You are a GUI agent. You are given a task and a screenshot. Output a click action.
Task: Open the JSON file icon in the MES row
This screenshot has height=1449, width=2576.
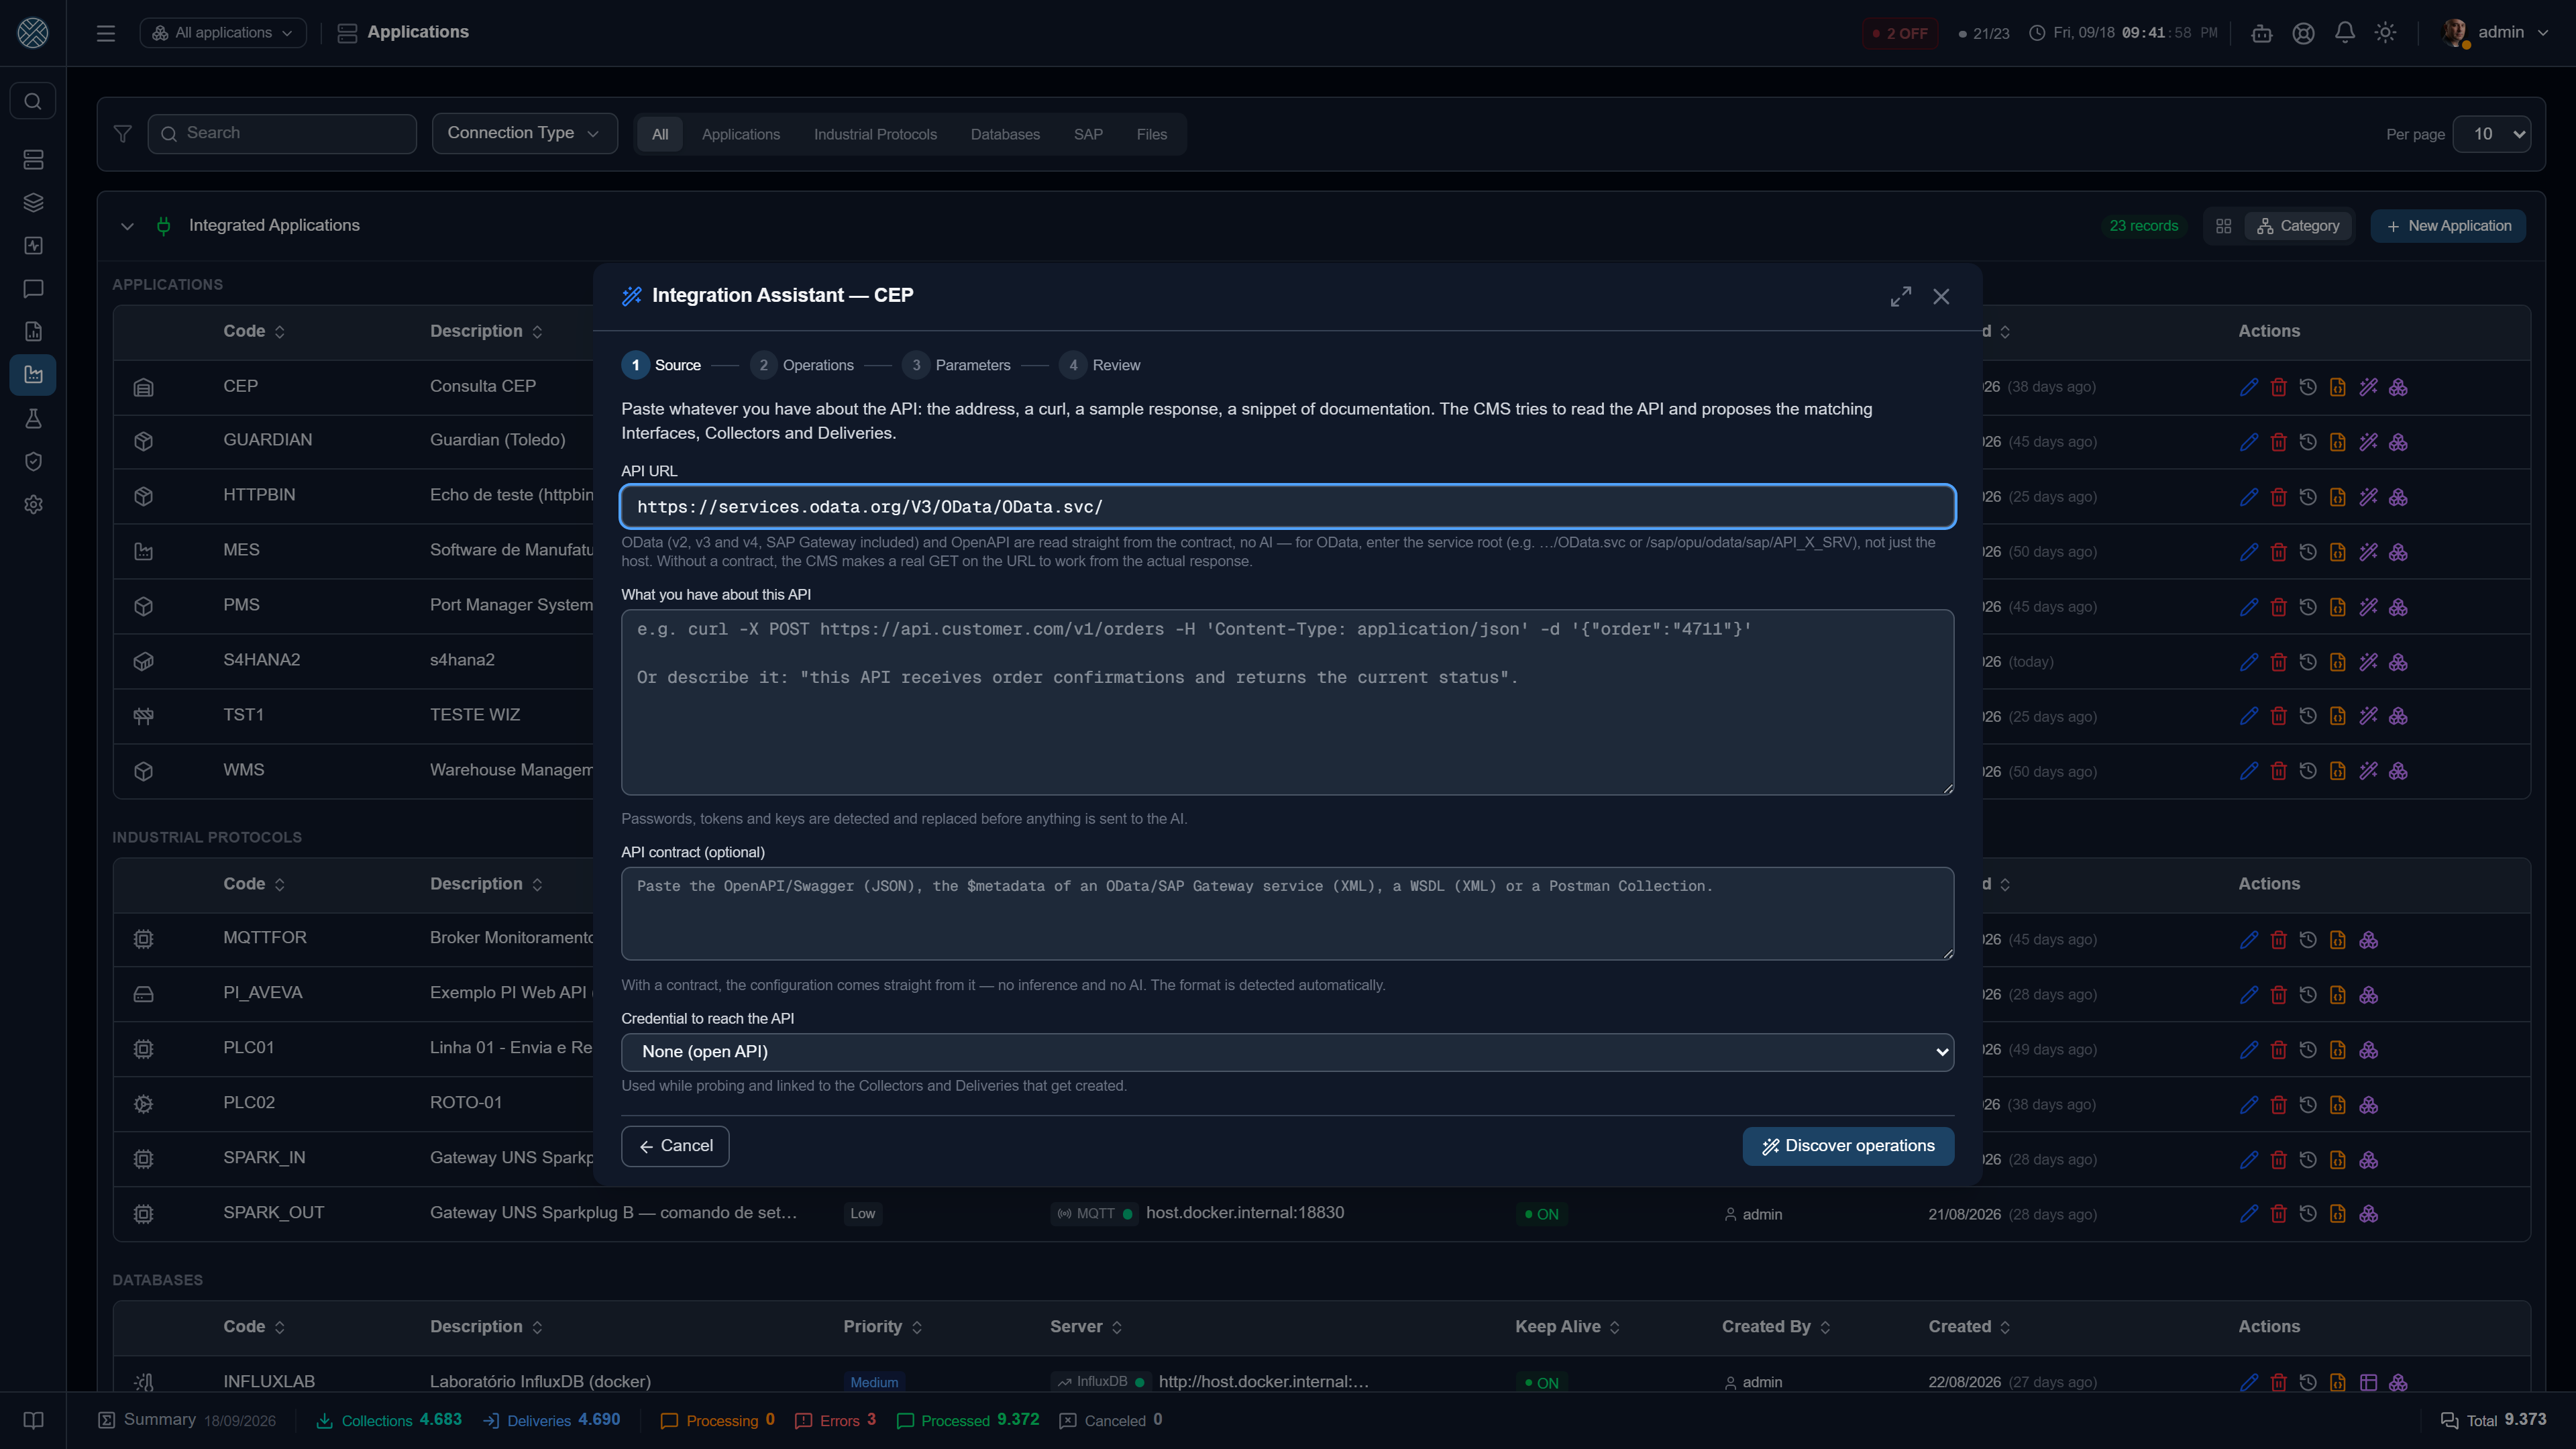pyautogui.click(x=2337, y=552)
